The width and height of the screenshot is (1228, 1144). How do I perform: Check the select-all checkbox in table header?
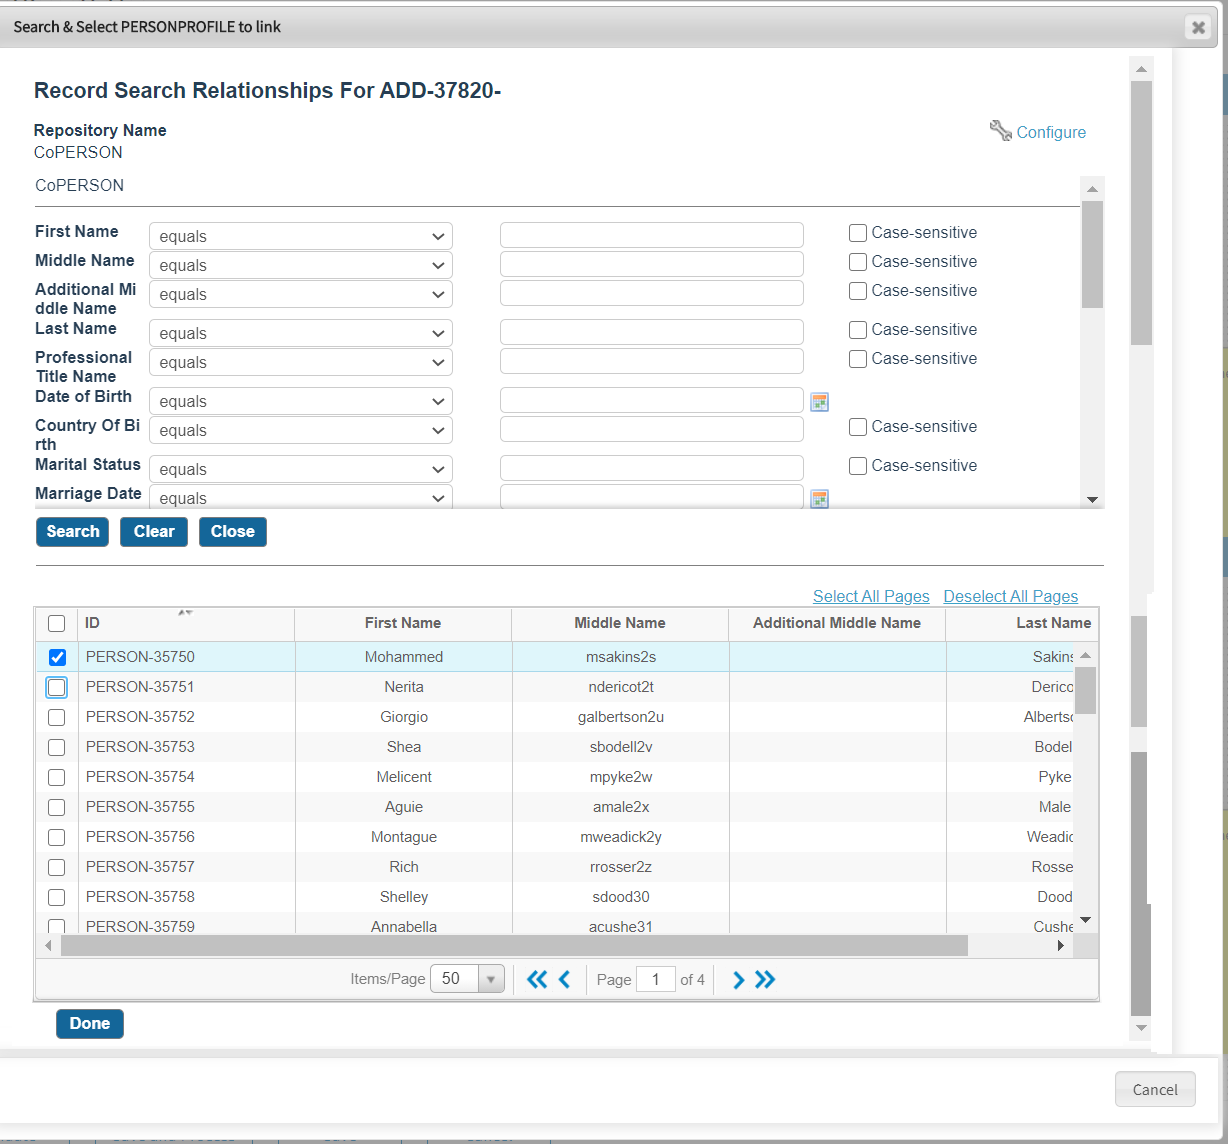coord(57,623)
